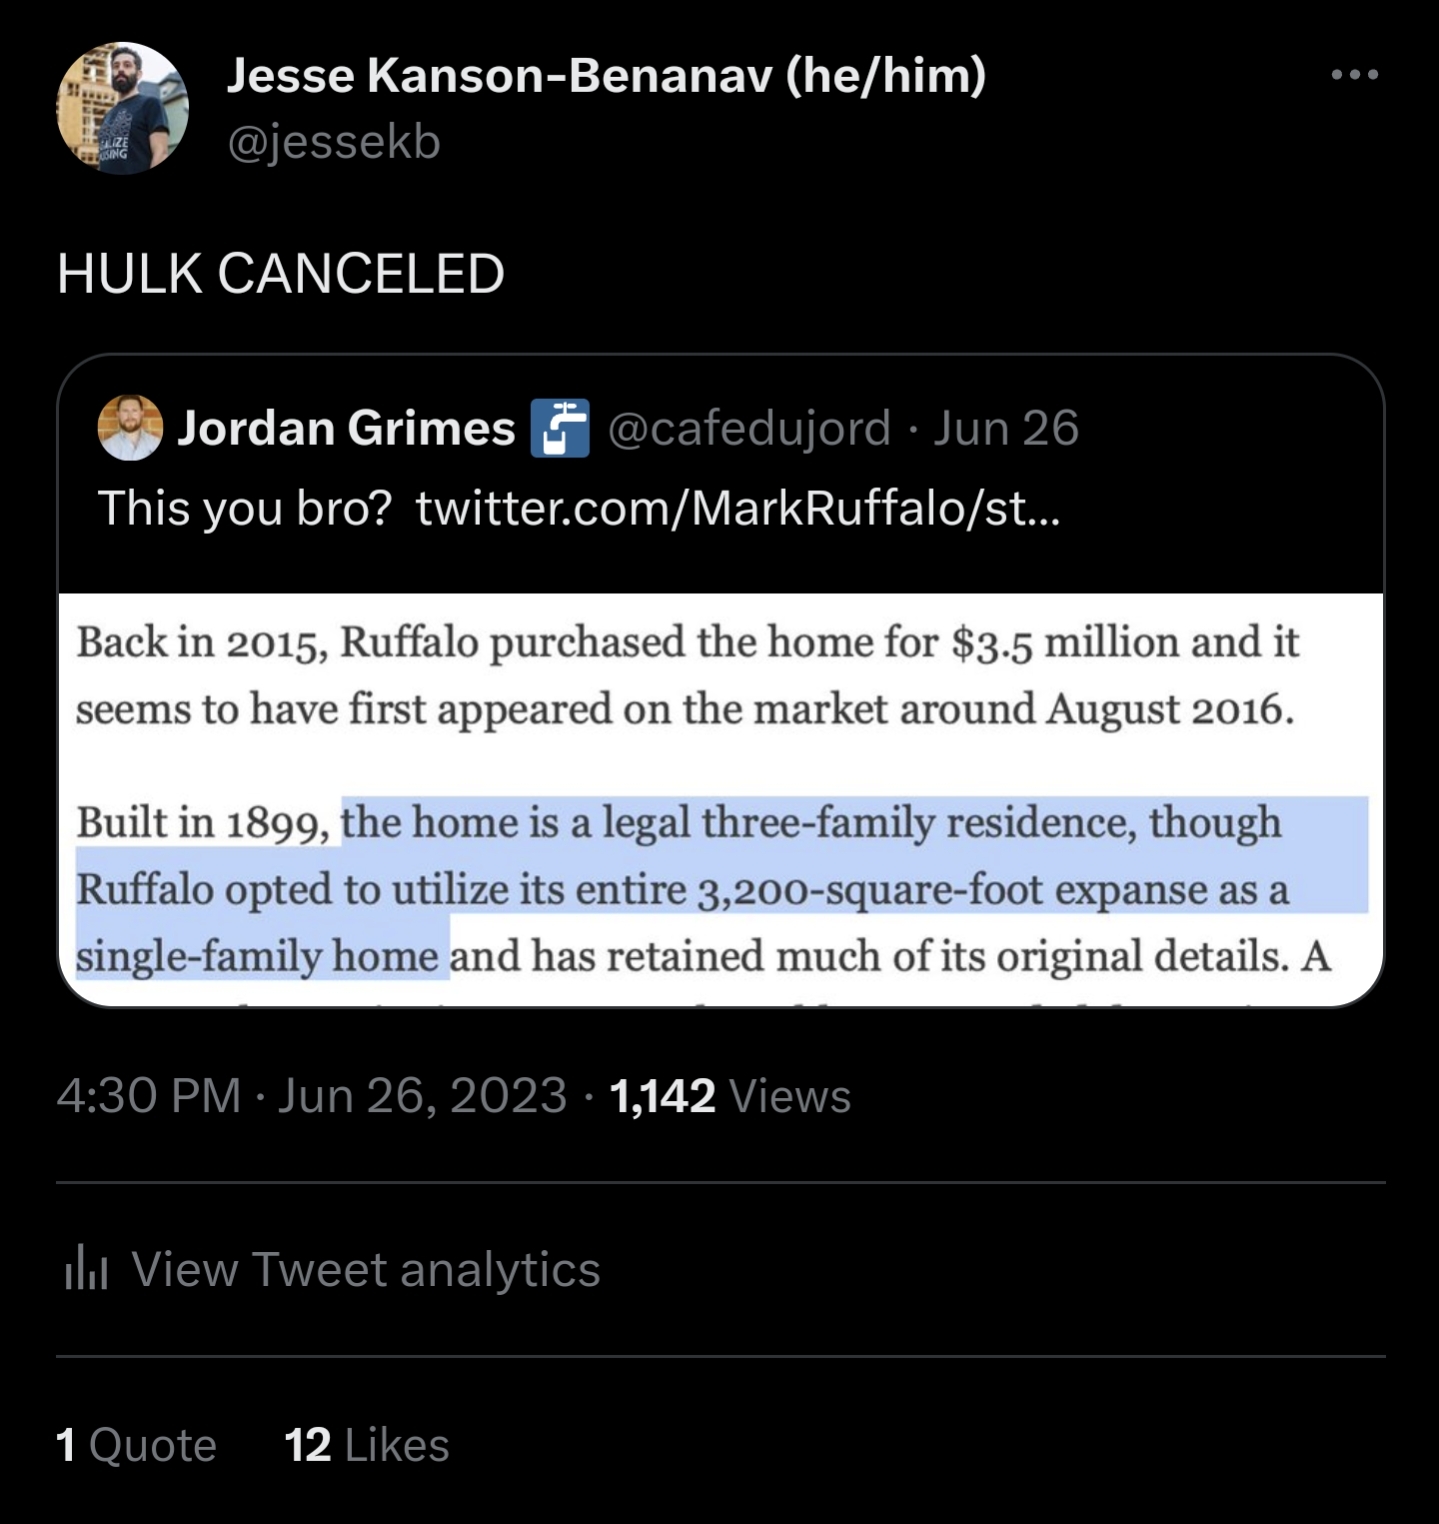Click the 4:30 PM timestamp

point(149,1096)
